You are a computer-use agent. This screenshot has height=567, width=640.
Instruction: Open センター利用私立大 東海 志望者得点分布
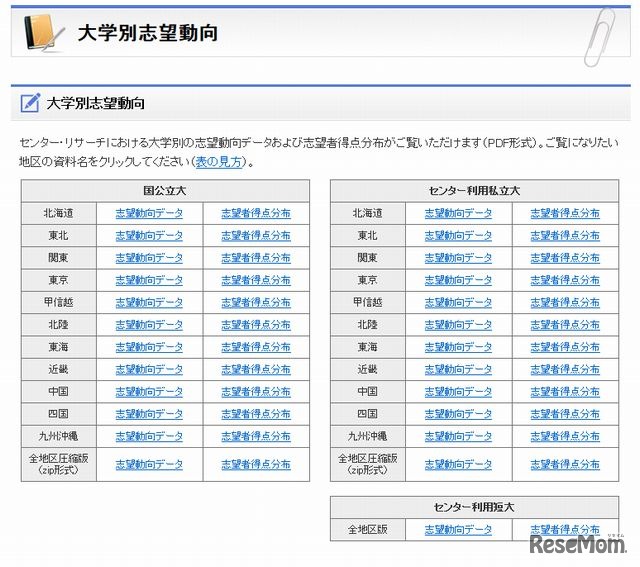point(565,347)
